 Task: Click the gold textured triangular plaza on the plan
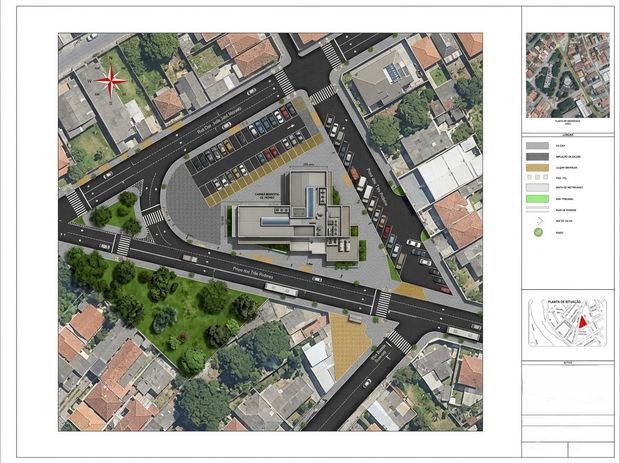pyautogui.click(x=348, y=344)
